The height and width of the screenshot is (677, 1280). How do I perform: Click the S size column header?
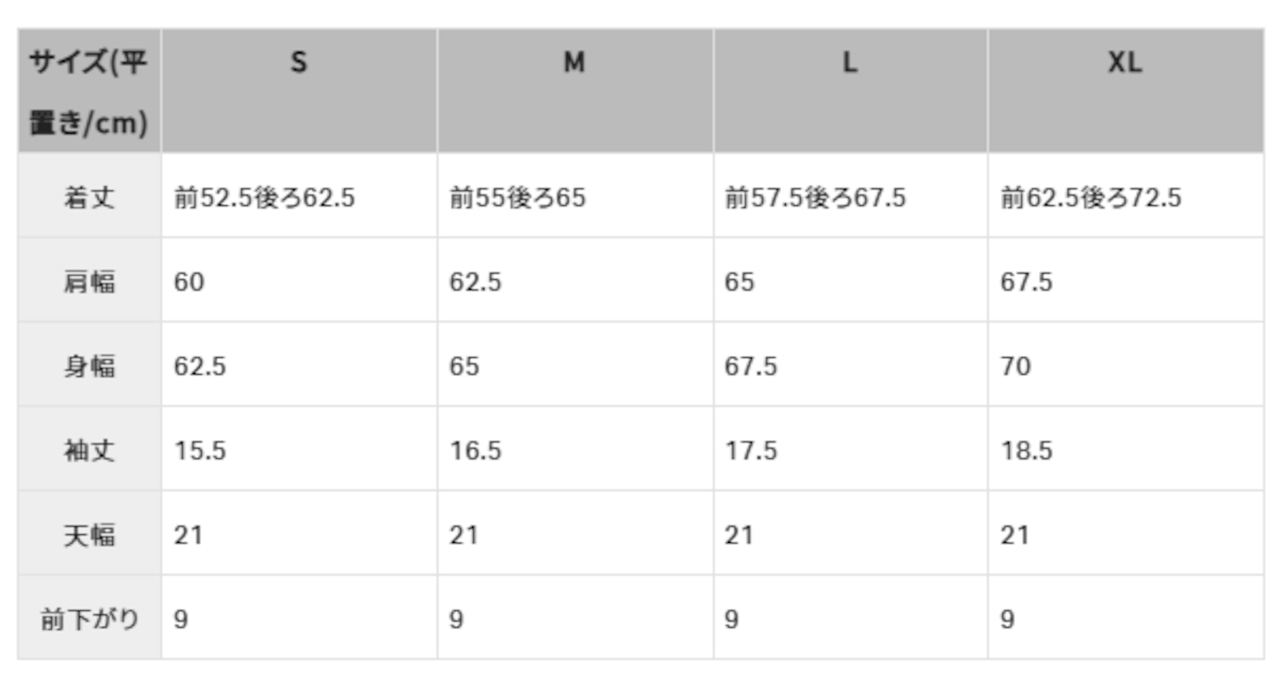click(299, 91)
